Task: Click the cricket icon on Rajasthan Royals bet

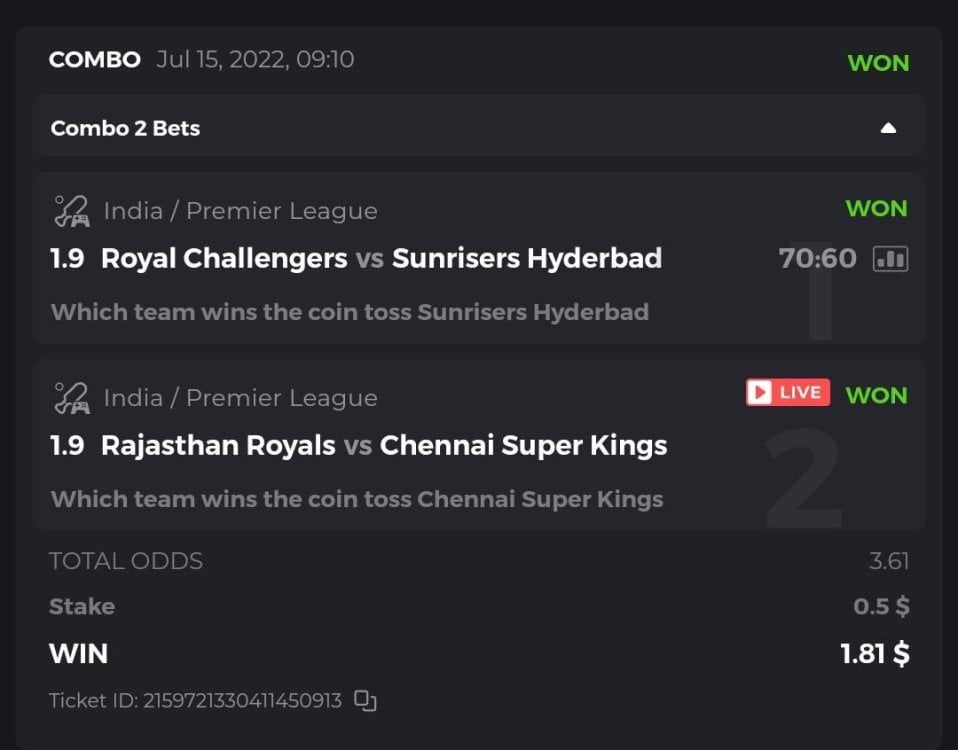Action: (x=71, y=398)
